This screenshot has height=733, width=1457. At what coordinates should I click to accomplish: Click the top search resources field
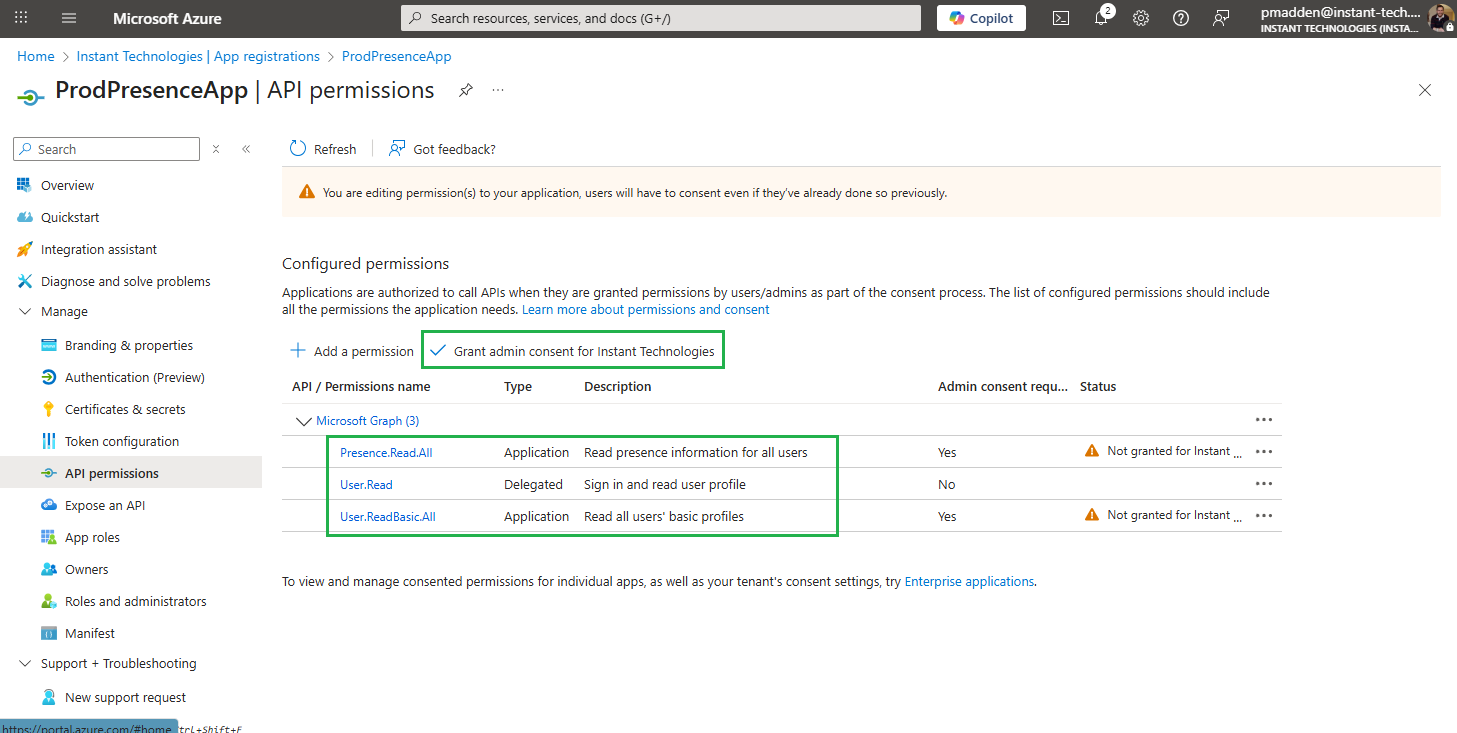tap(661, 18)
